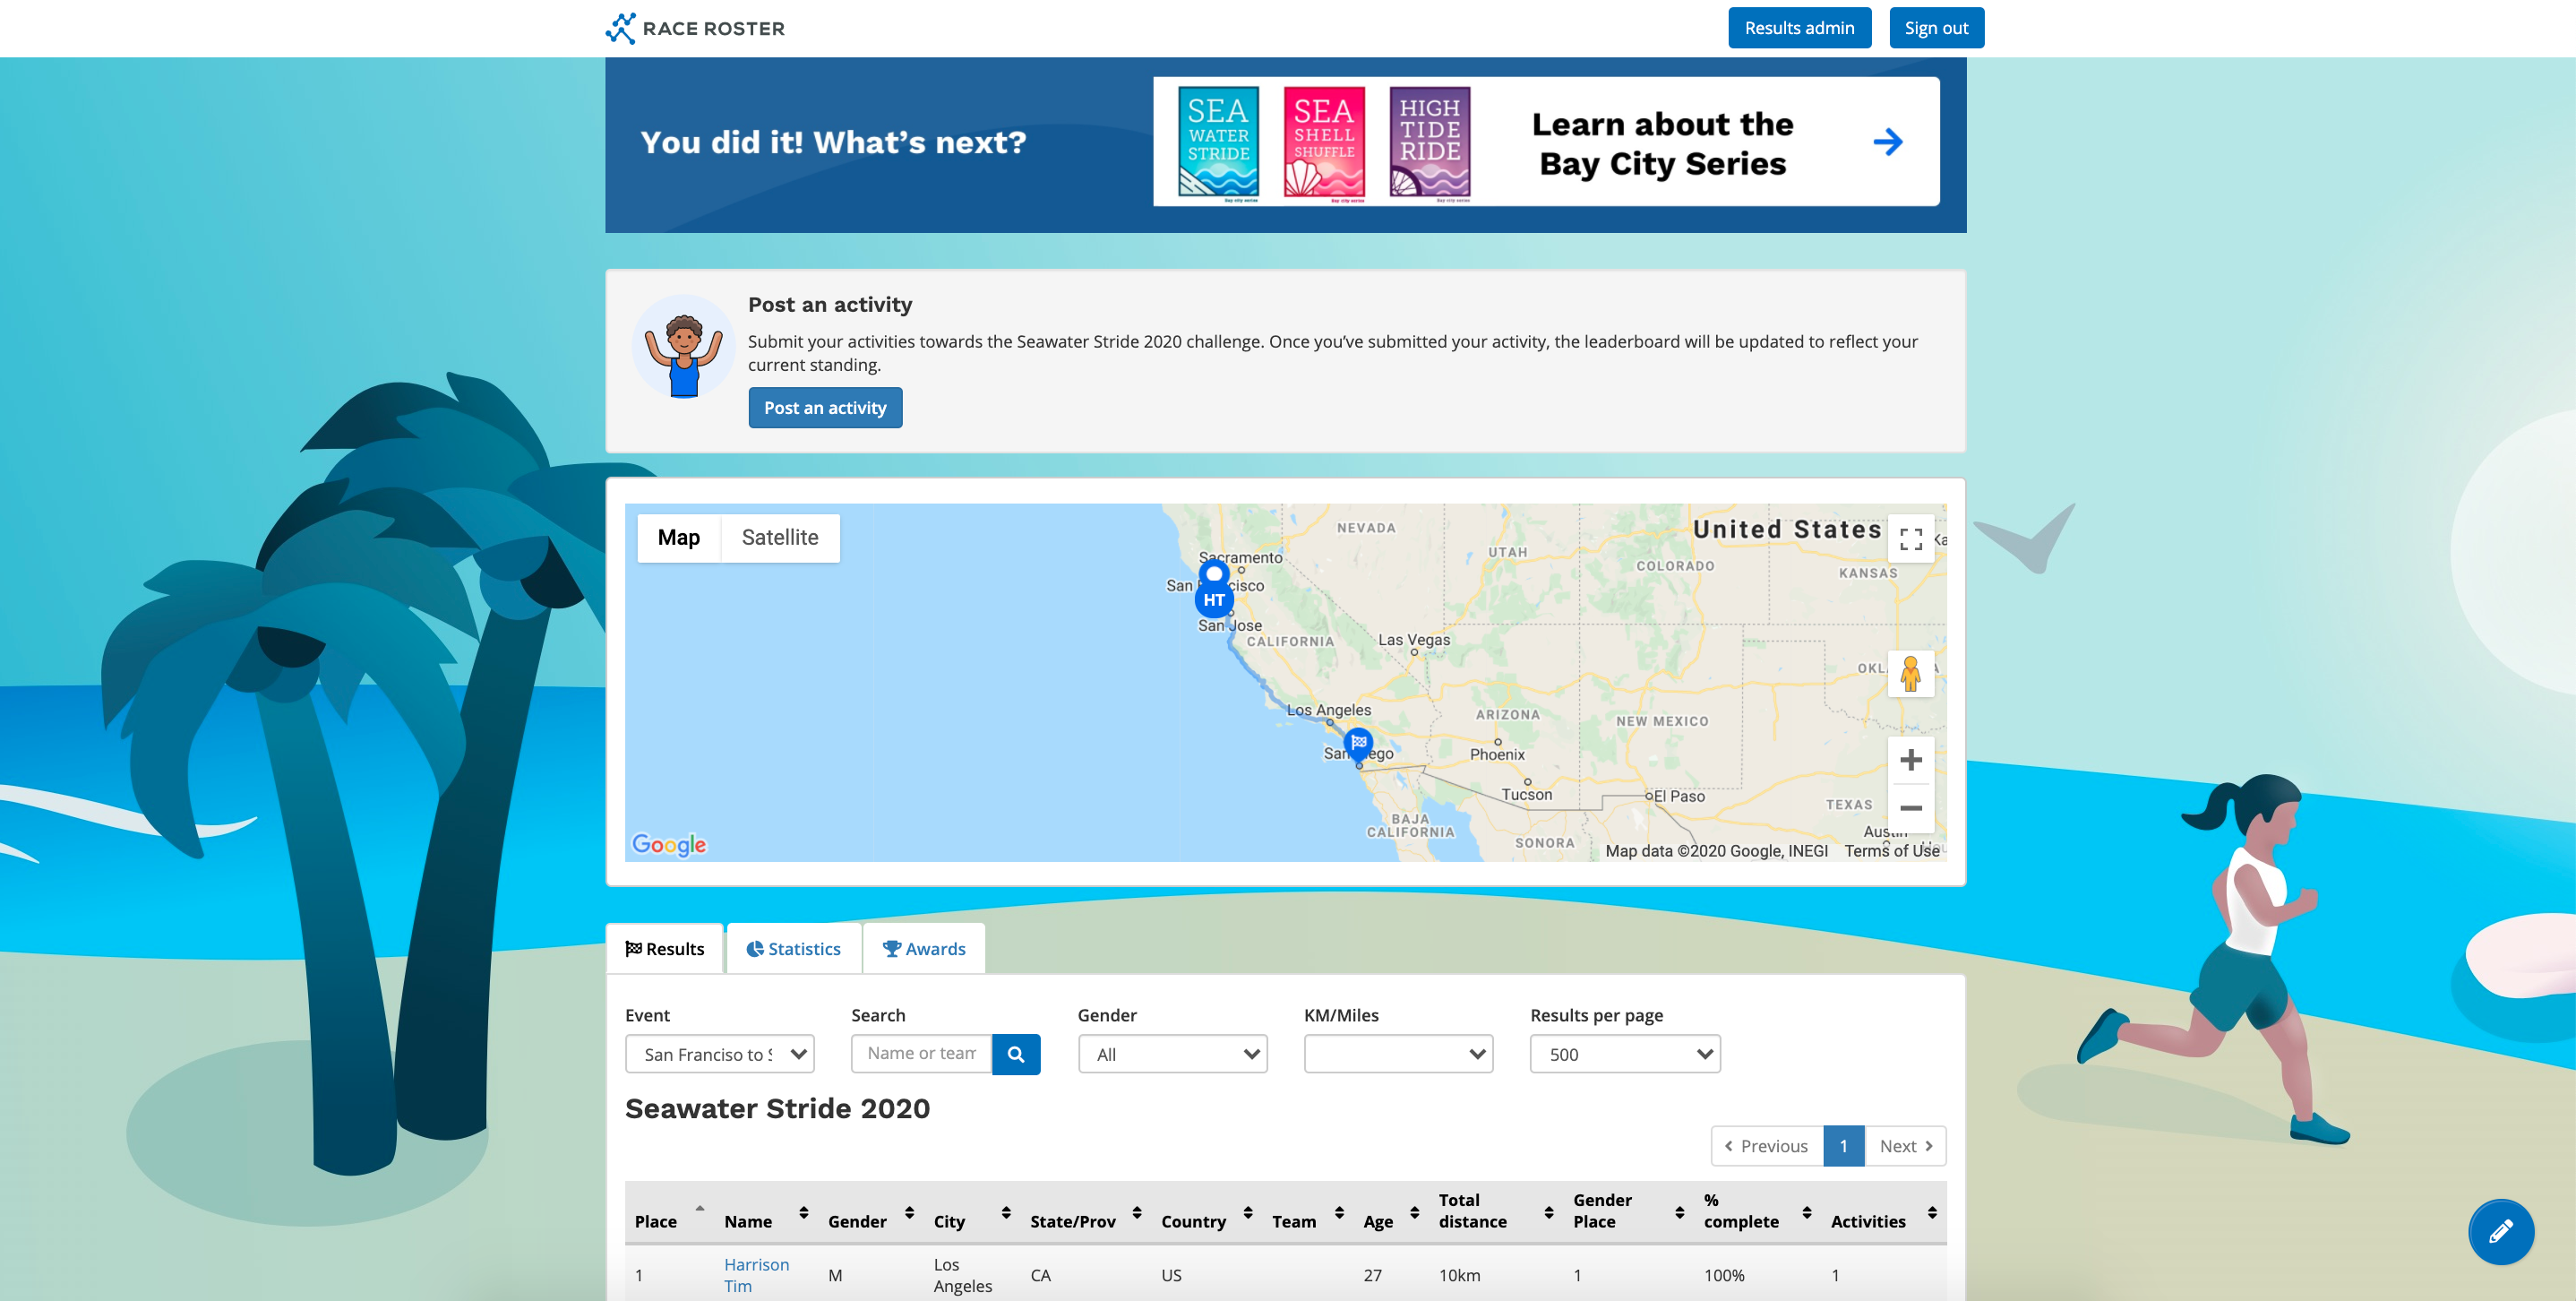
Task: Switch to the Statistics tab
Action: [794, 949]
